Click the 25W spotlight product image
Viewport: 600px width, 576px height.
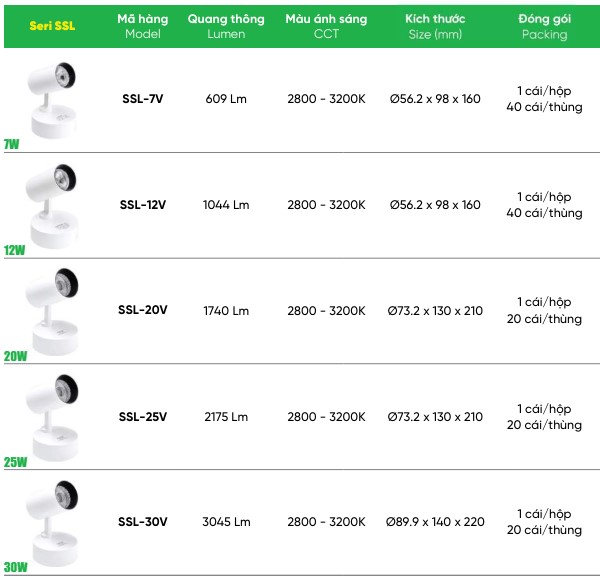pyautogui.click(x=52, y=418)
